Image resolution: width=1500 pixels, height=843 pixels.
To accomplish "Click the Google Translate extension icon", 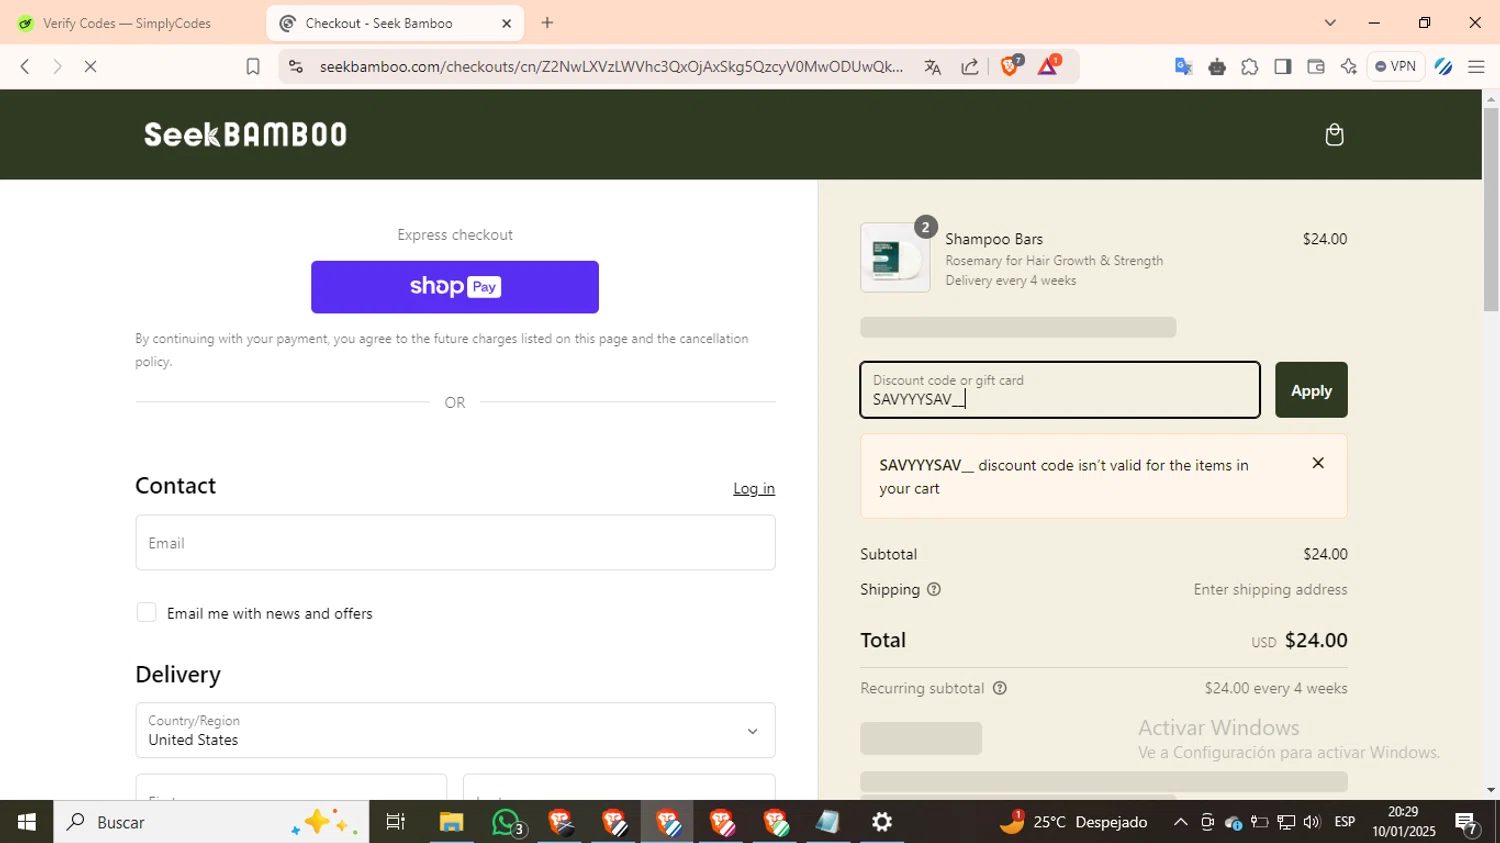I will (x=1184, y=67).
